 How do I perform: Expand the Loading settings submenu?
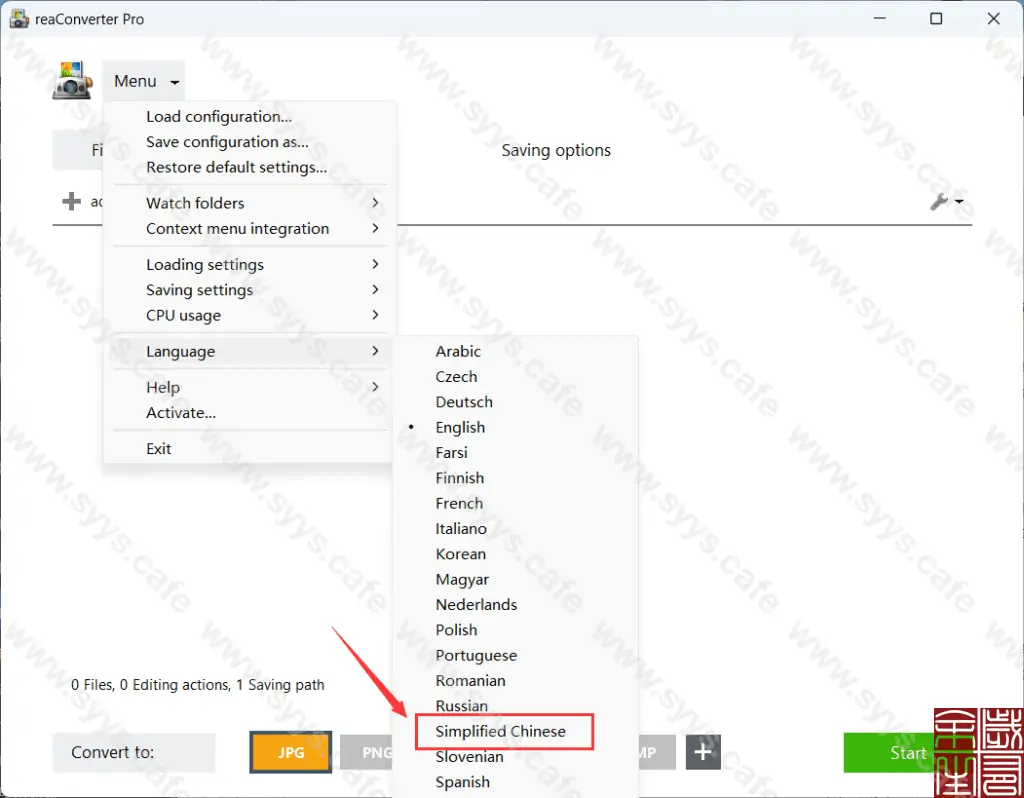tap(249, 264)
